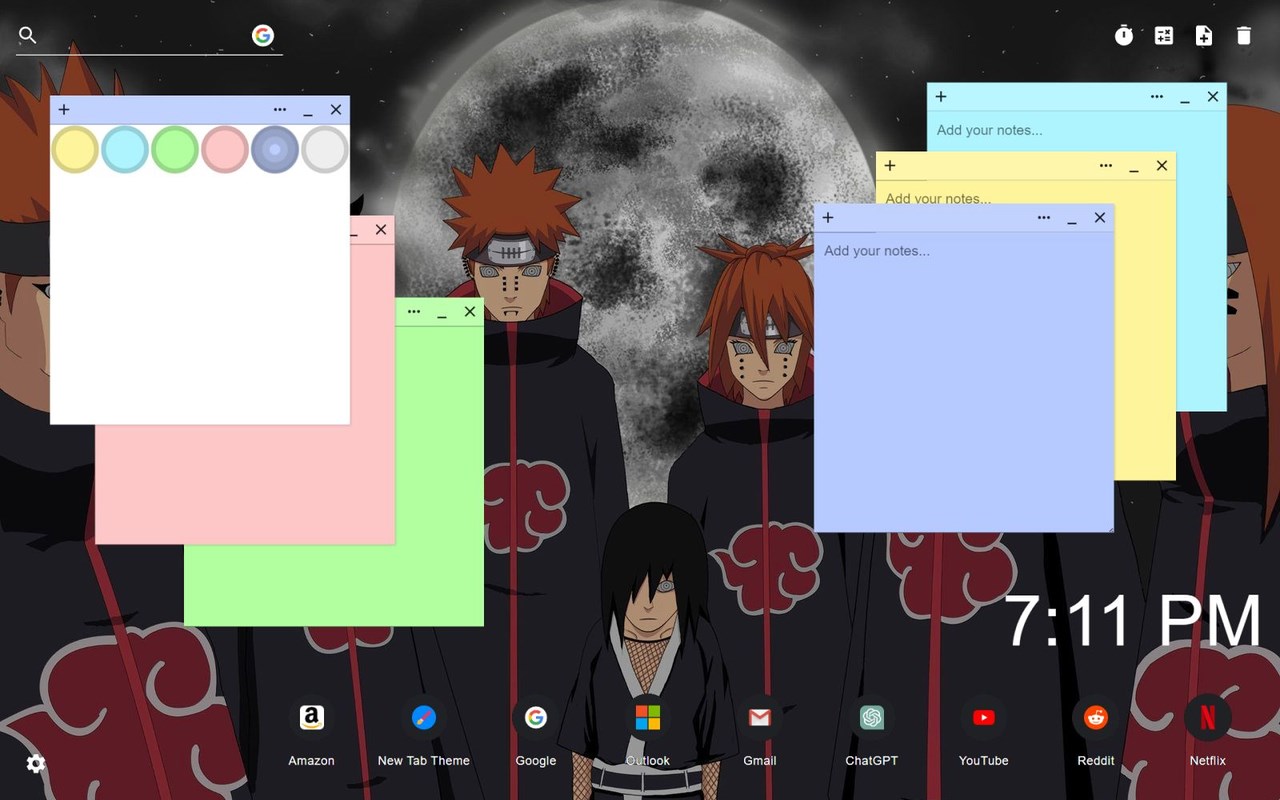Open the New Tab Theme shortcut

point(423,718)
